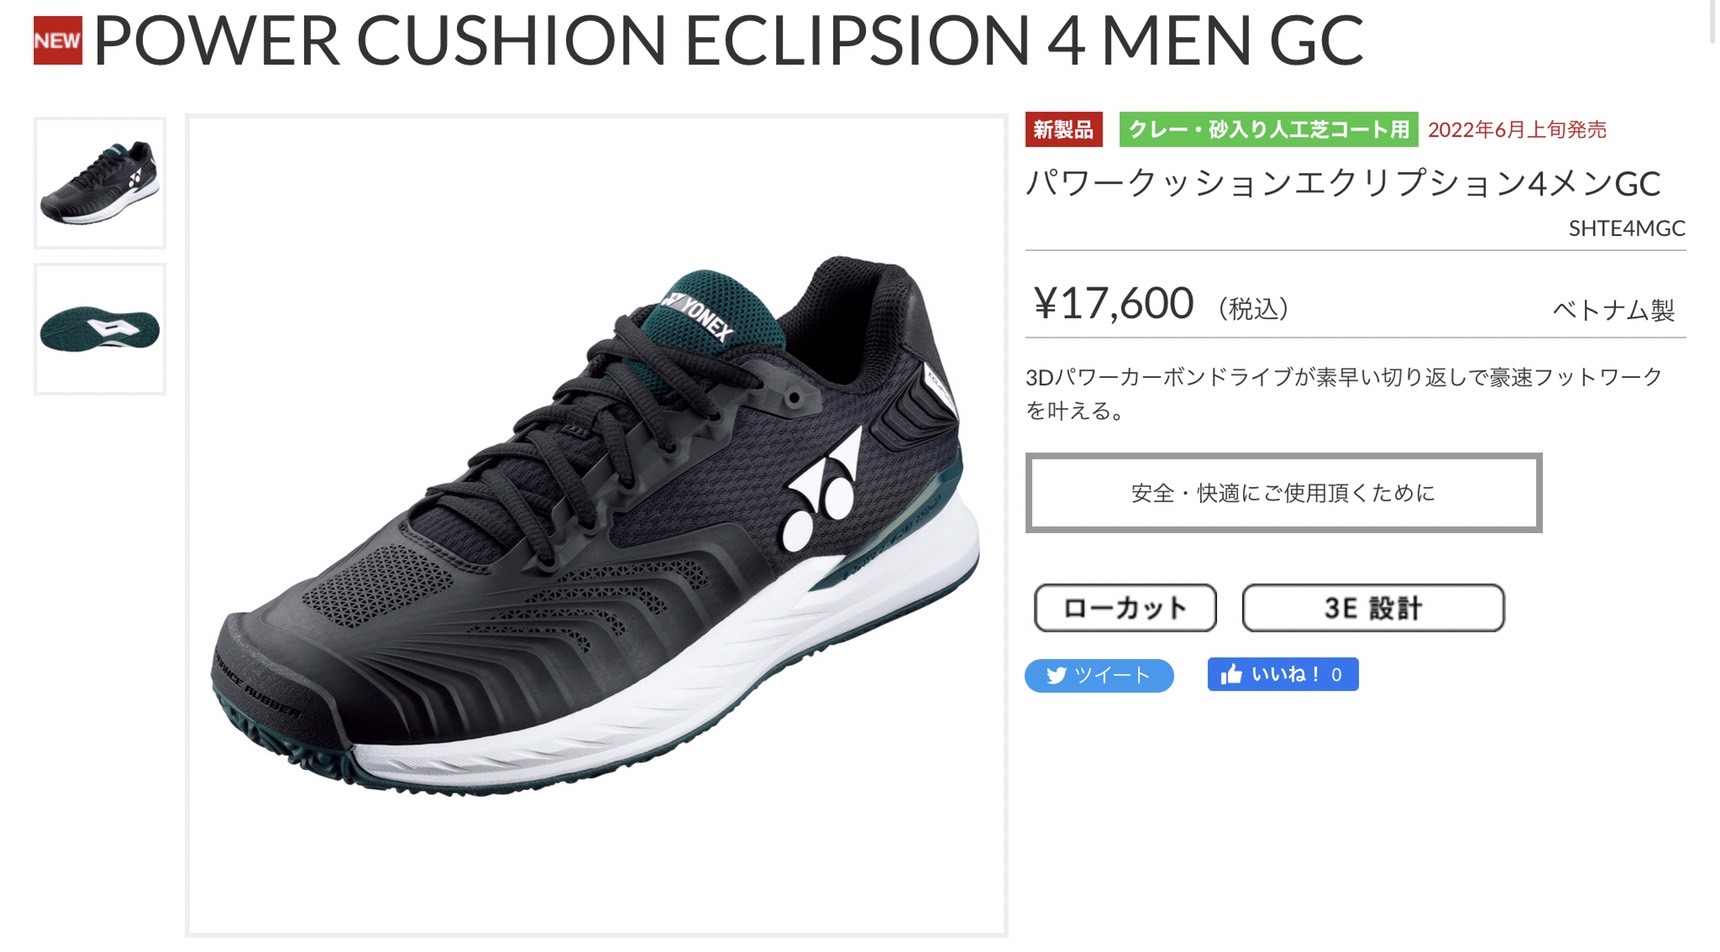Click the ローカット badge
The image size is (1720, 952).
[1125, 608]
